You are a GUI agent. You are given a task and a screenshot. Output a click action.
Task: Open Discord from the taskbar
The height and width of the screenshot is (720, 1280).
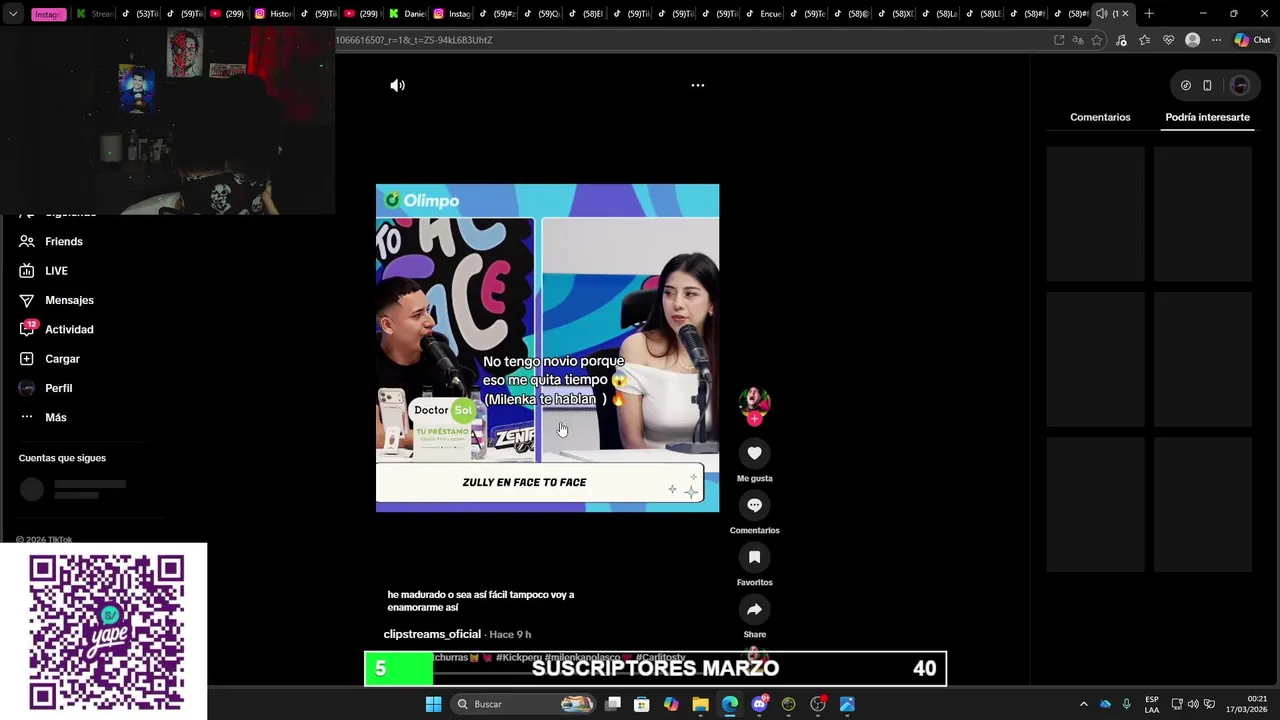pos(759,704)
